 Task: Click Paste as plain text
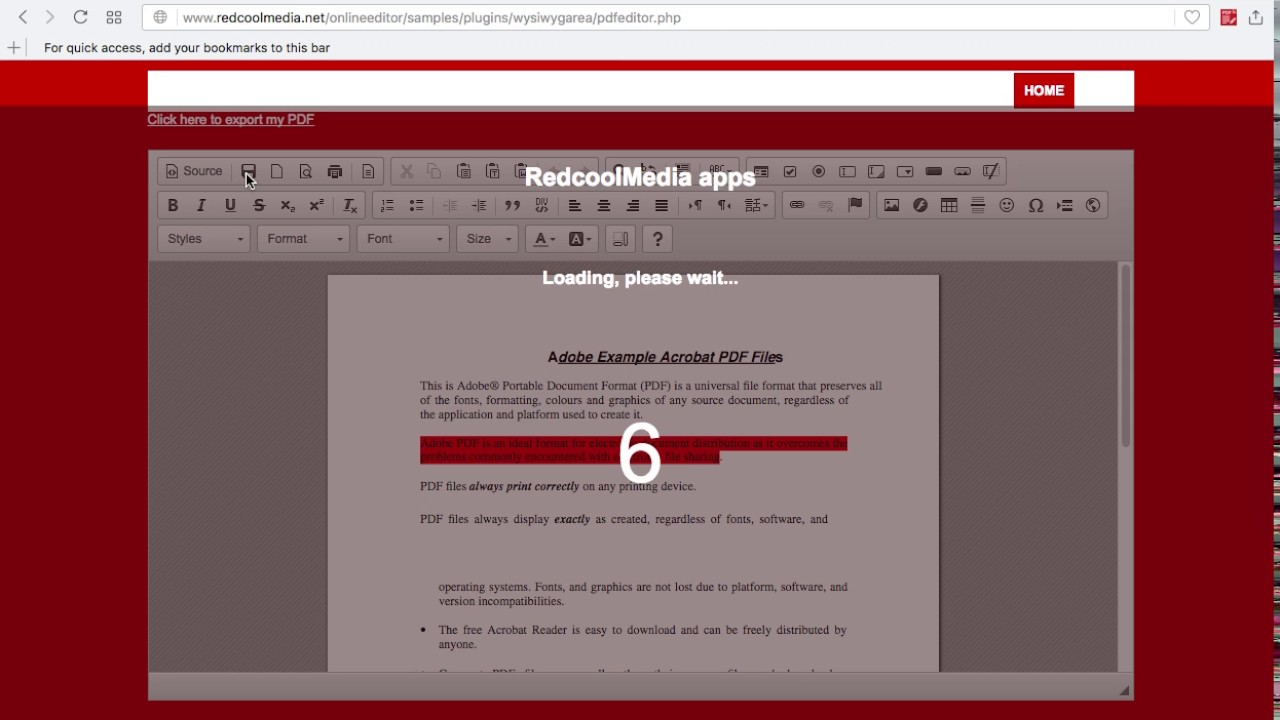coord(492,171)
